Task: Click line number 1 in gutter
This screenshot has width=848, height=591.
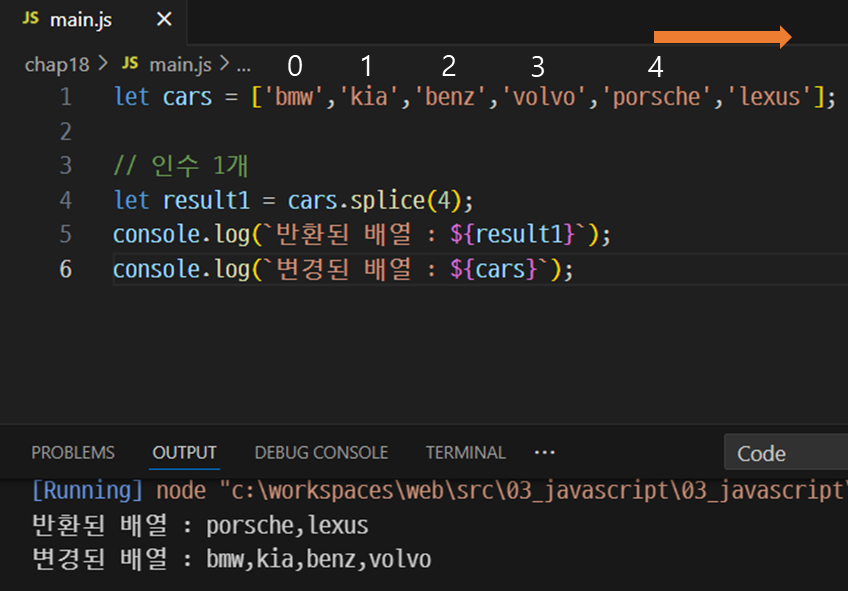Action: (65, 97)
